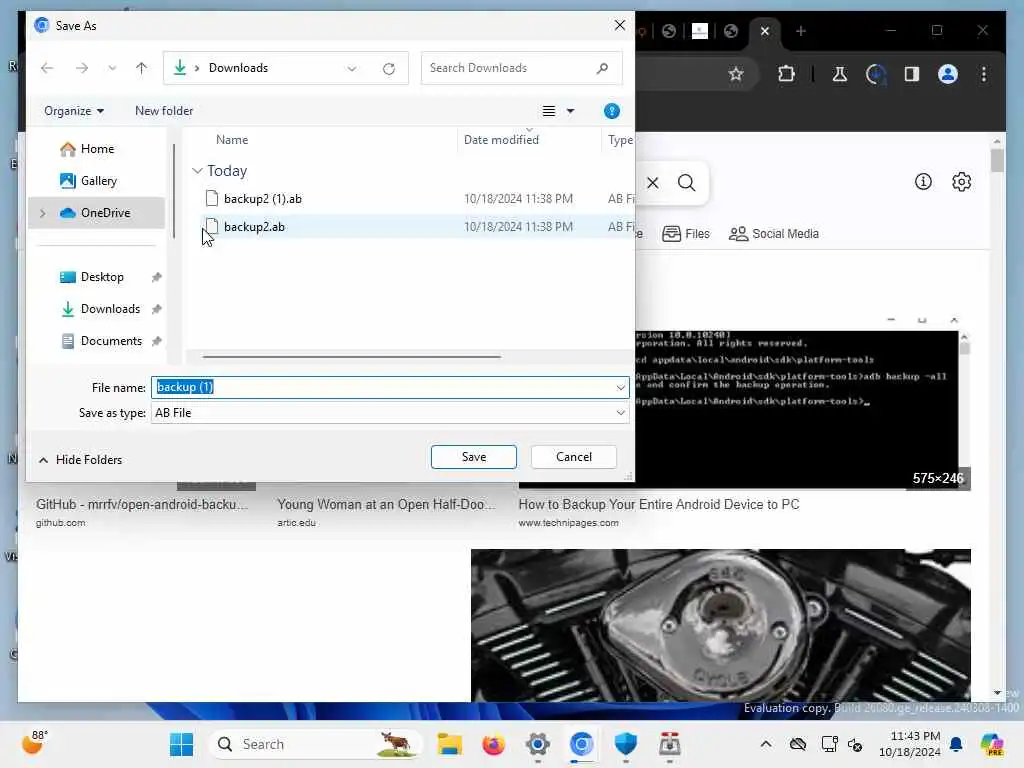Open Chrome profile avatar
Screen dimensions: 1024x768
[948, 74]
